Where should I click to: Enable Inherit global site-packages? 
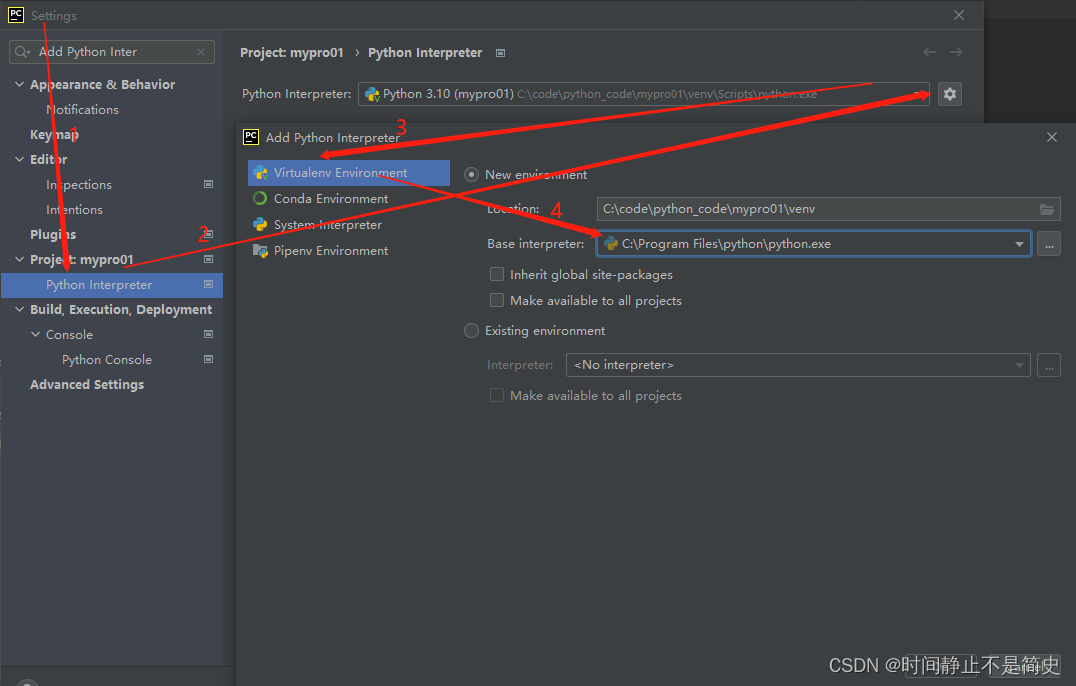[x=497, y=274]
